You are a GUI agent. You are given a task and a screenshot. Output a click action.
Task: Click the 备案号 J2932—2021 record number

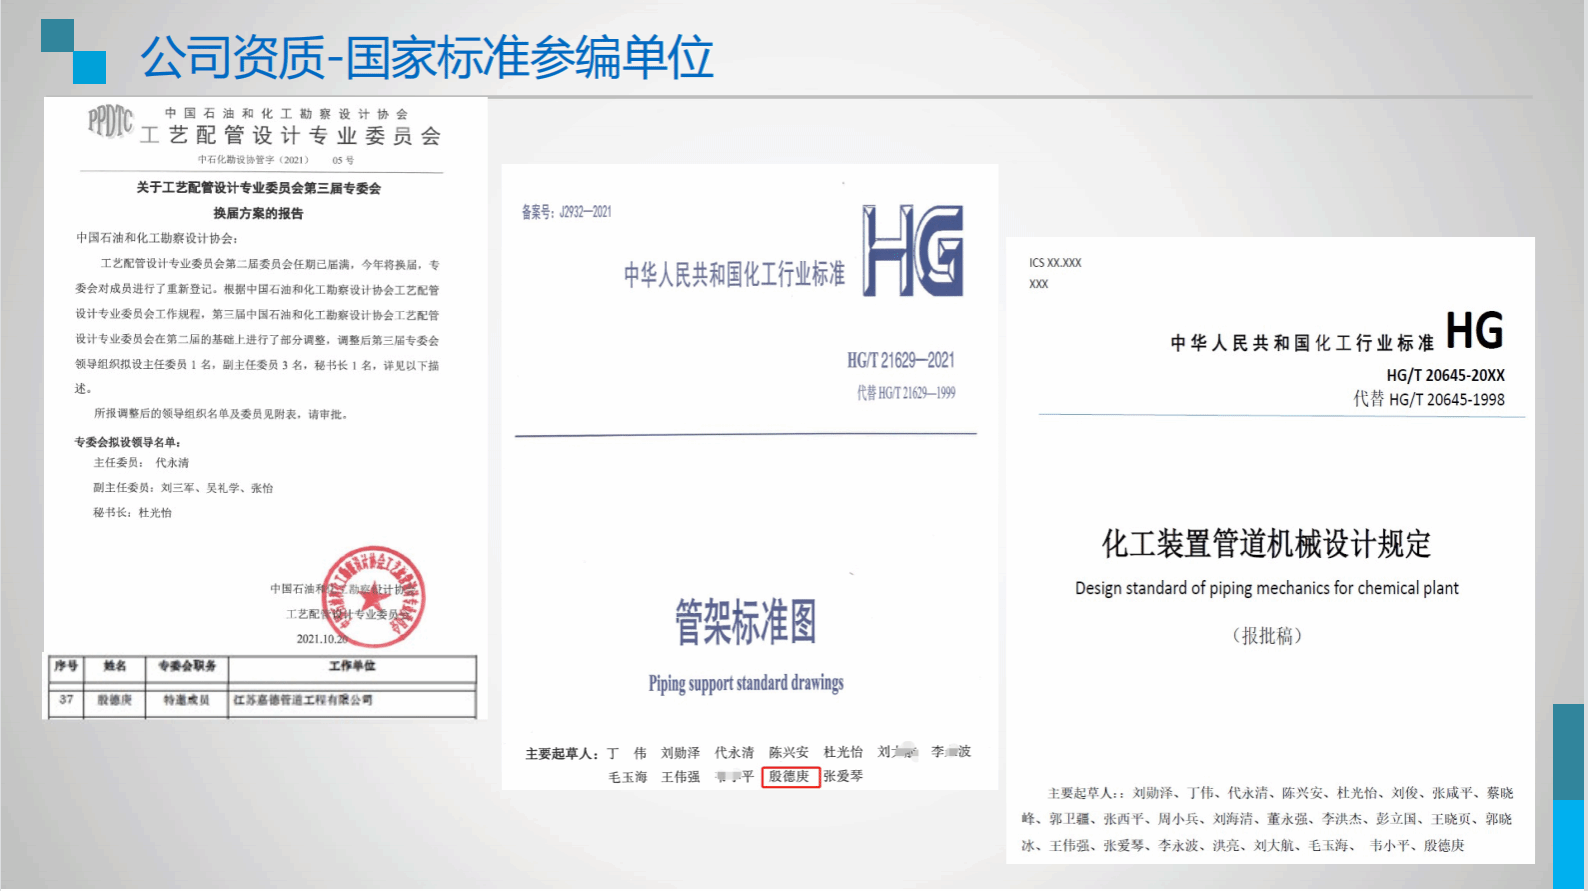(x=566, y=212)
